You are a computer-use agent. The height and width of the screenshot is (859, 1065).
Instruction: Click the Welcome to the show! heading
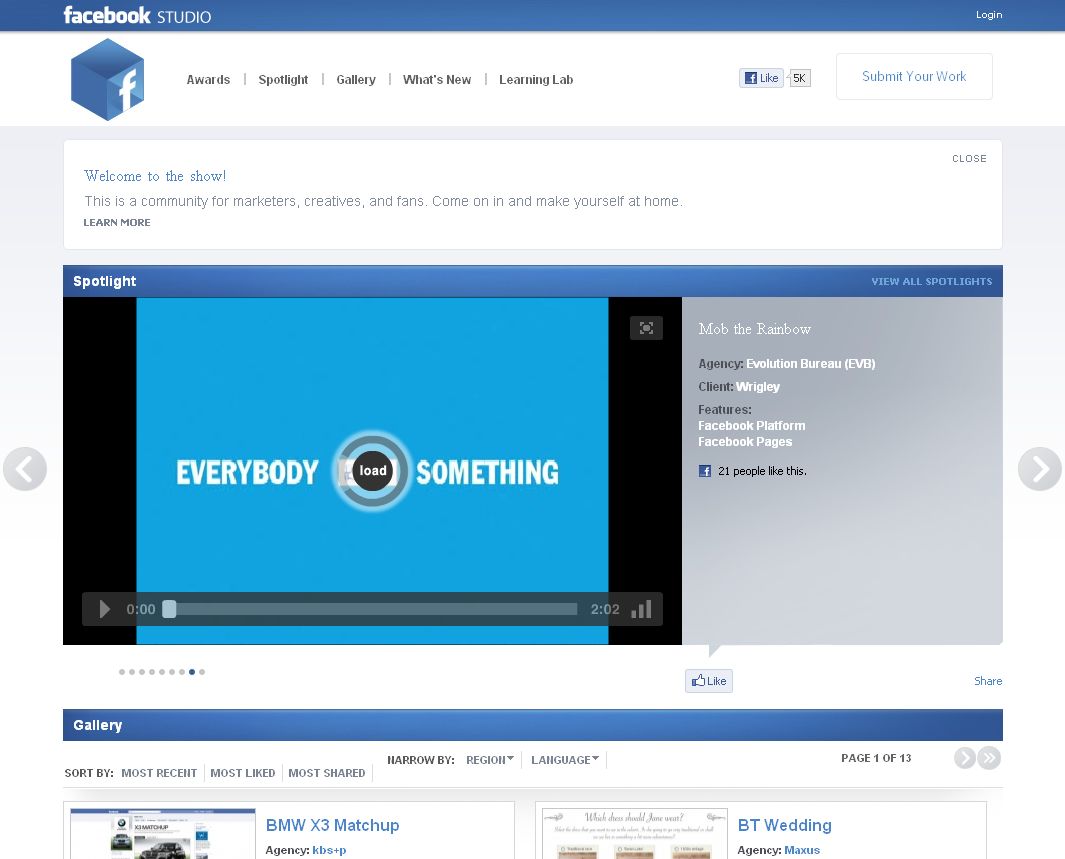155,177
